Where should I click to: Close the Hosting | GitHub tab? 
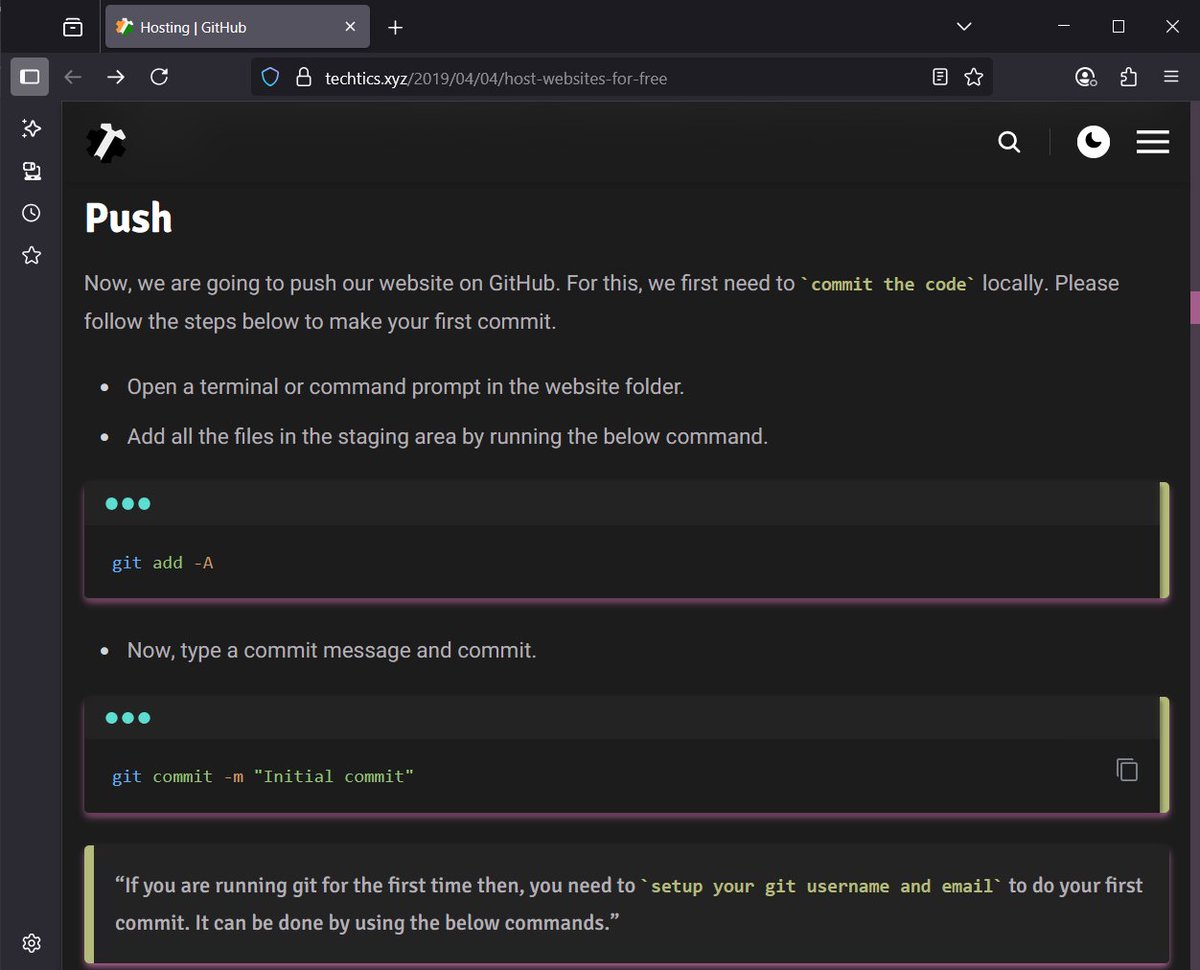pos(350,27)
